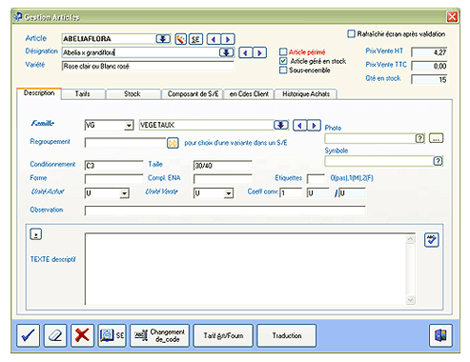Click the Regroupement input field

point(125,143)
